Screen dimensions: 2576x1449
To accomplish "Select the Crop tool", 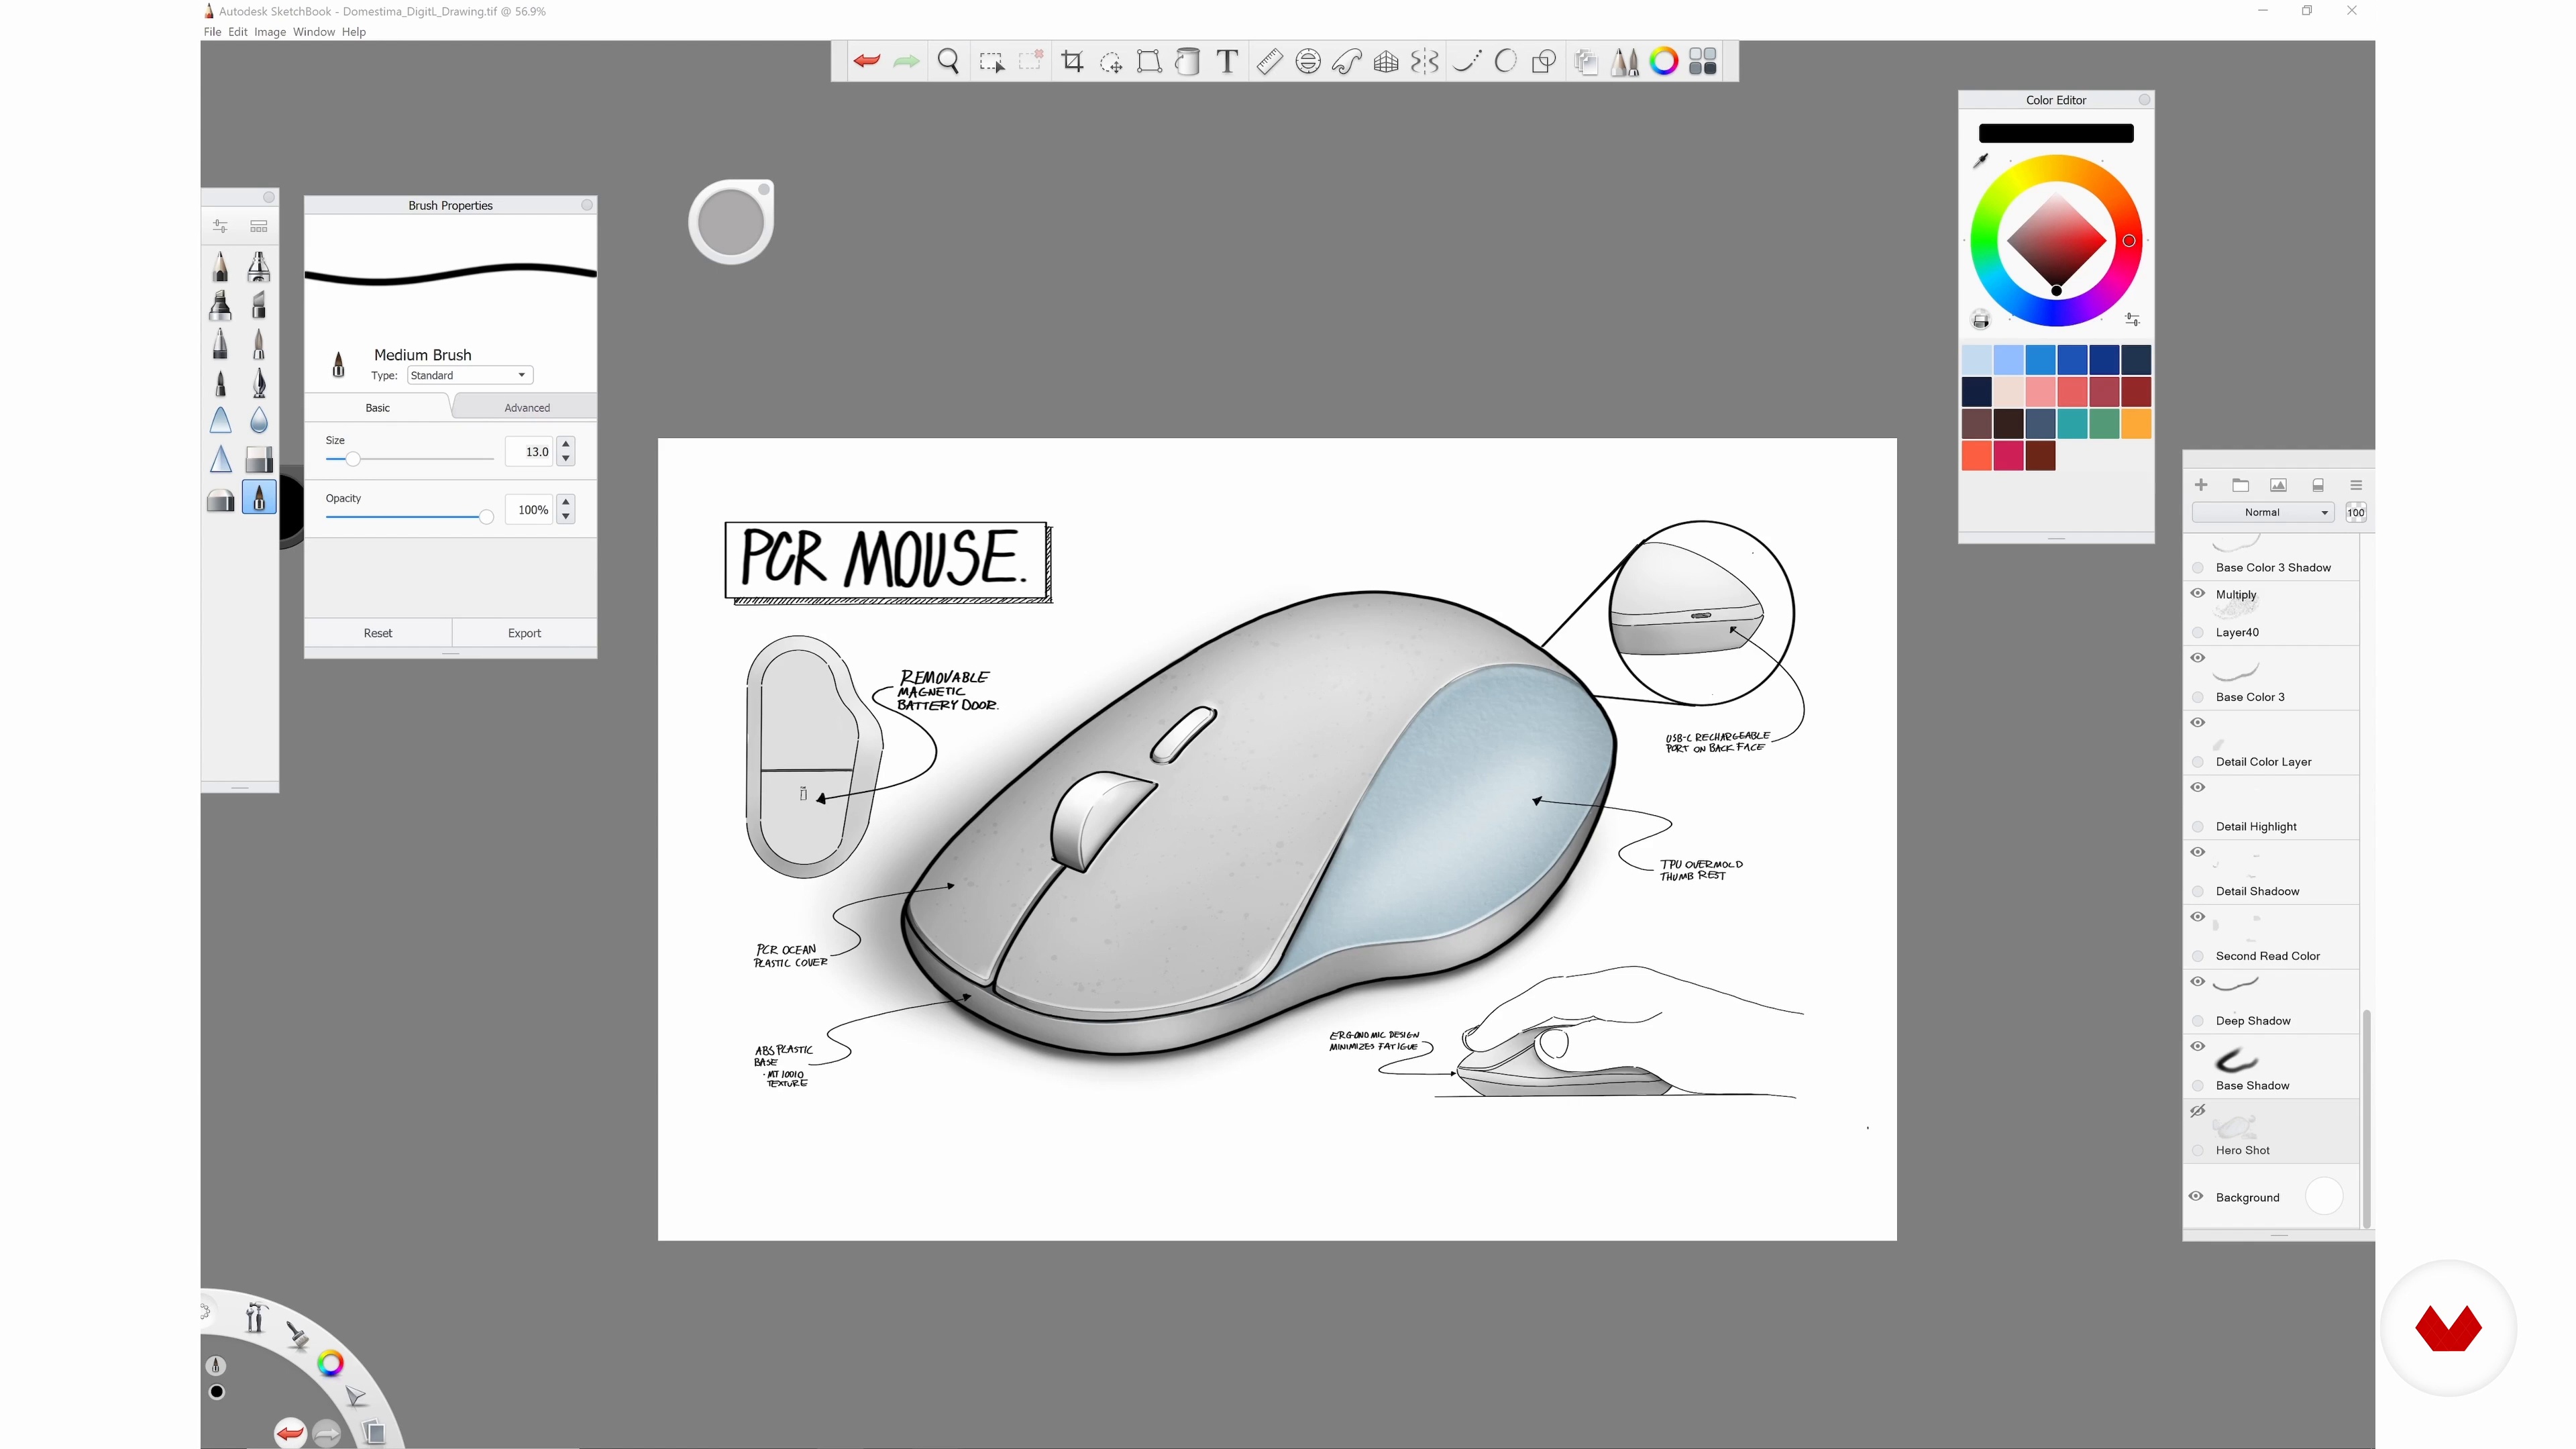I will [x=1072, y=61].
